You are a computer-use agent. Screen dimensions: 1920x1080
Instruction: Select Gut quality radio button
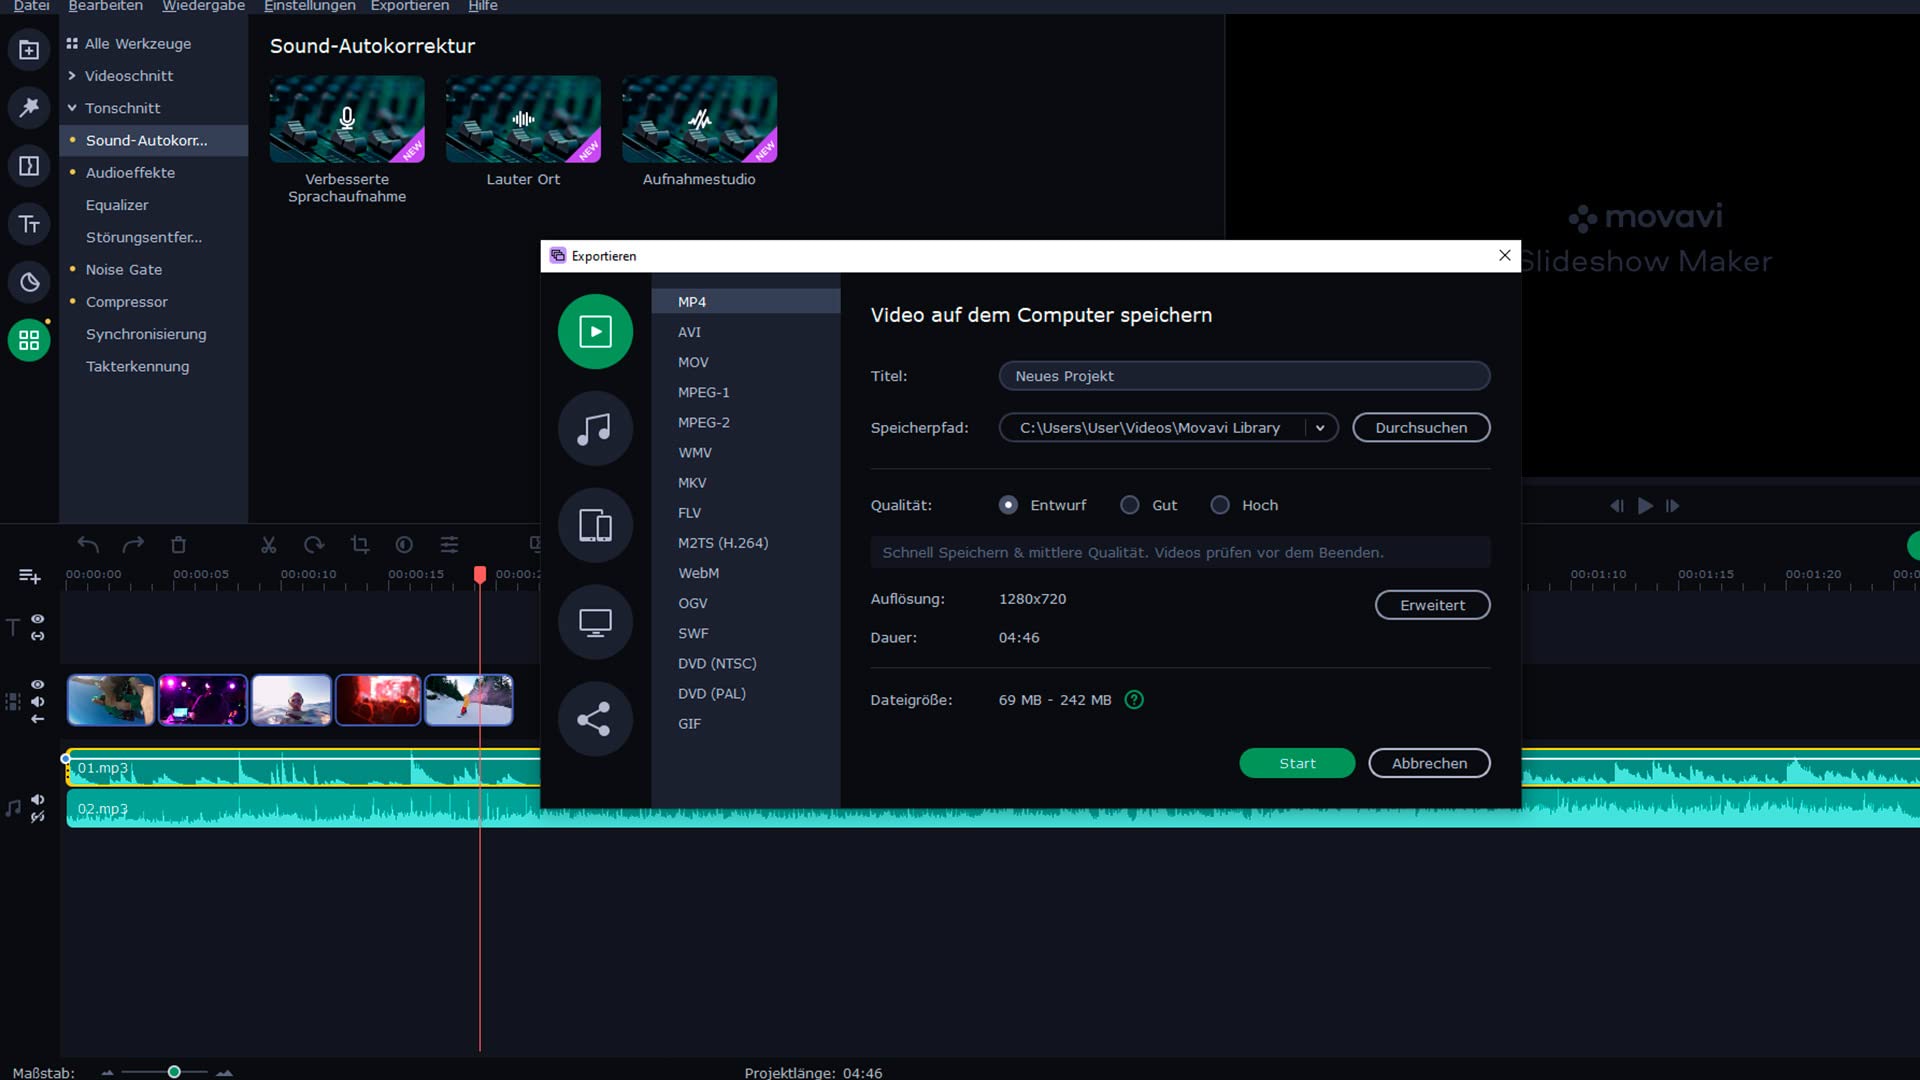click(1129, 505)
